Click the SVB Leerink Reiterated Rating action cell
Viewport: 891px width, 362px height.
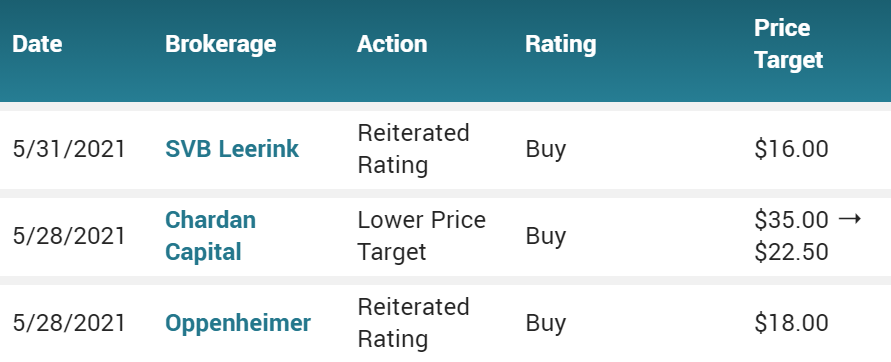coord(413,149)
